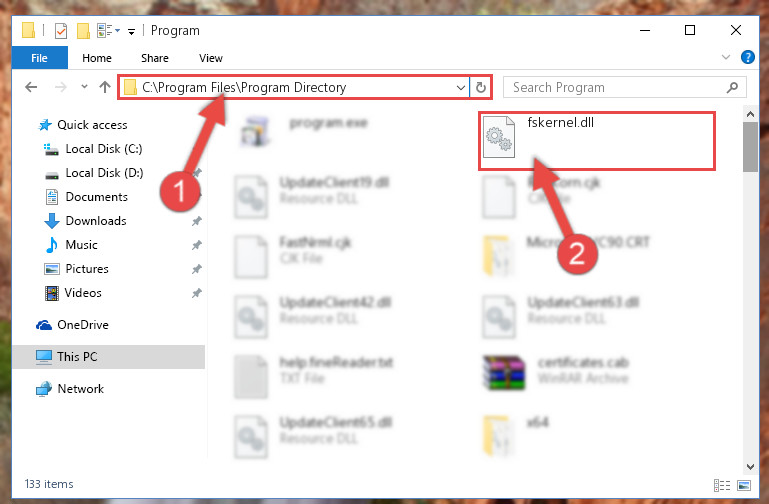Unpin Downloads from Quick access
This screenshot has height=504, width=769.
coord(197,221)
